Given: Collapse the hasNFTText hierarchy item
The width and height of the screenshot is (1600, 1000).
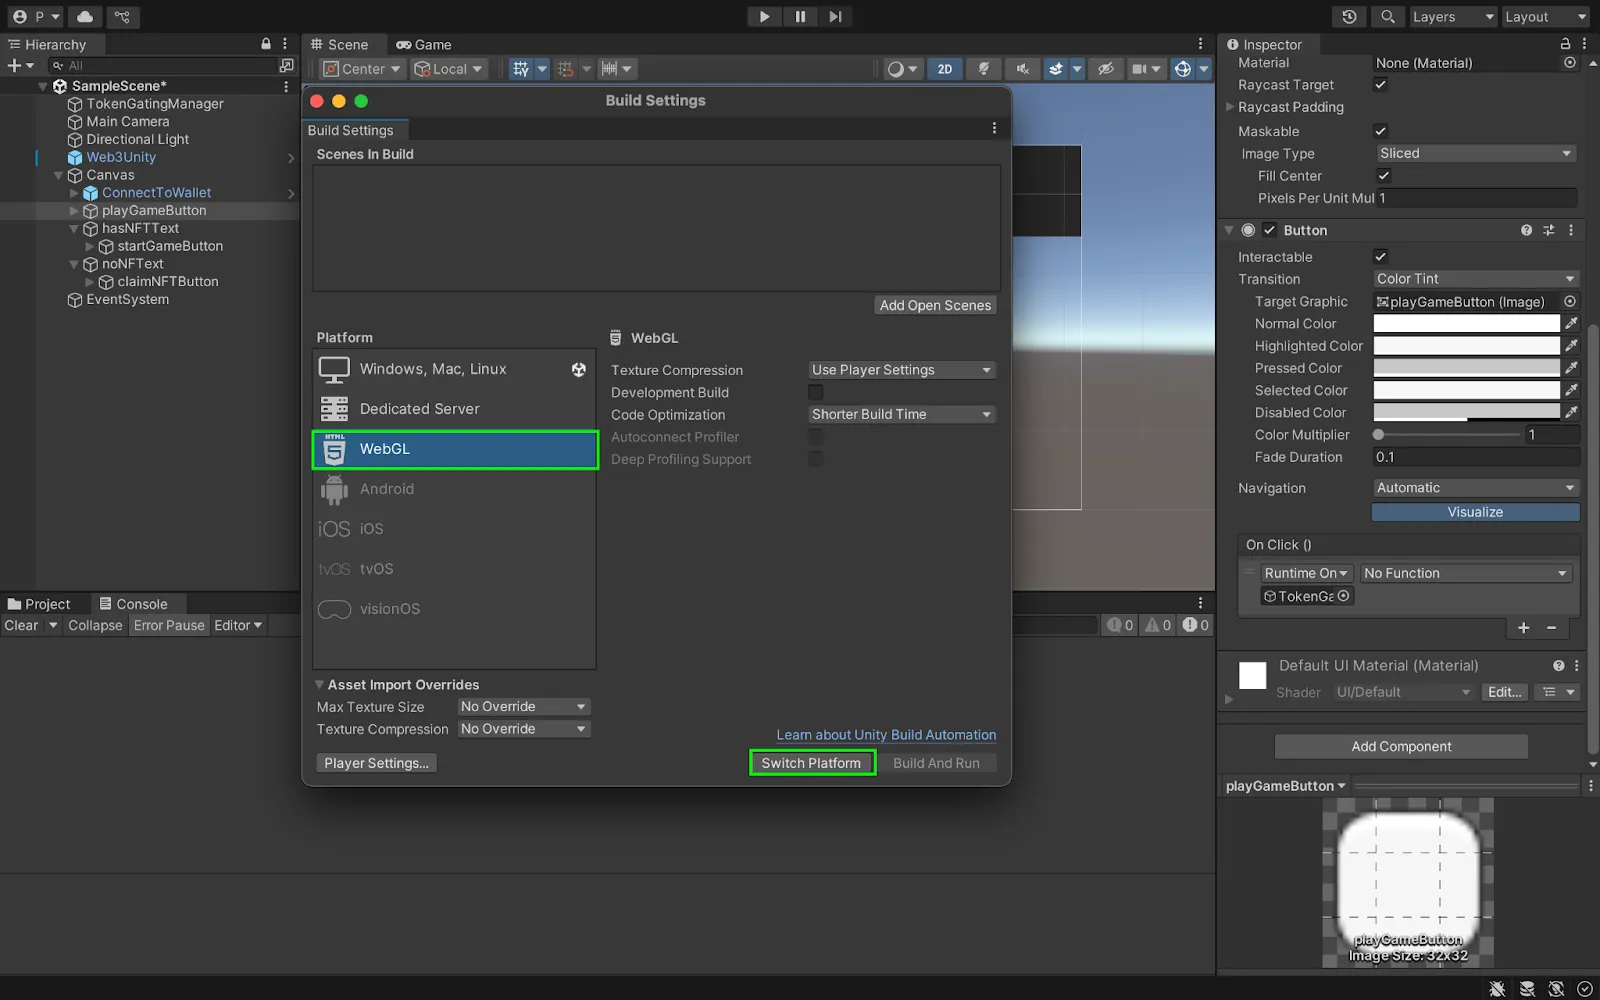Looking at the screenshot, I should point(74,229).
